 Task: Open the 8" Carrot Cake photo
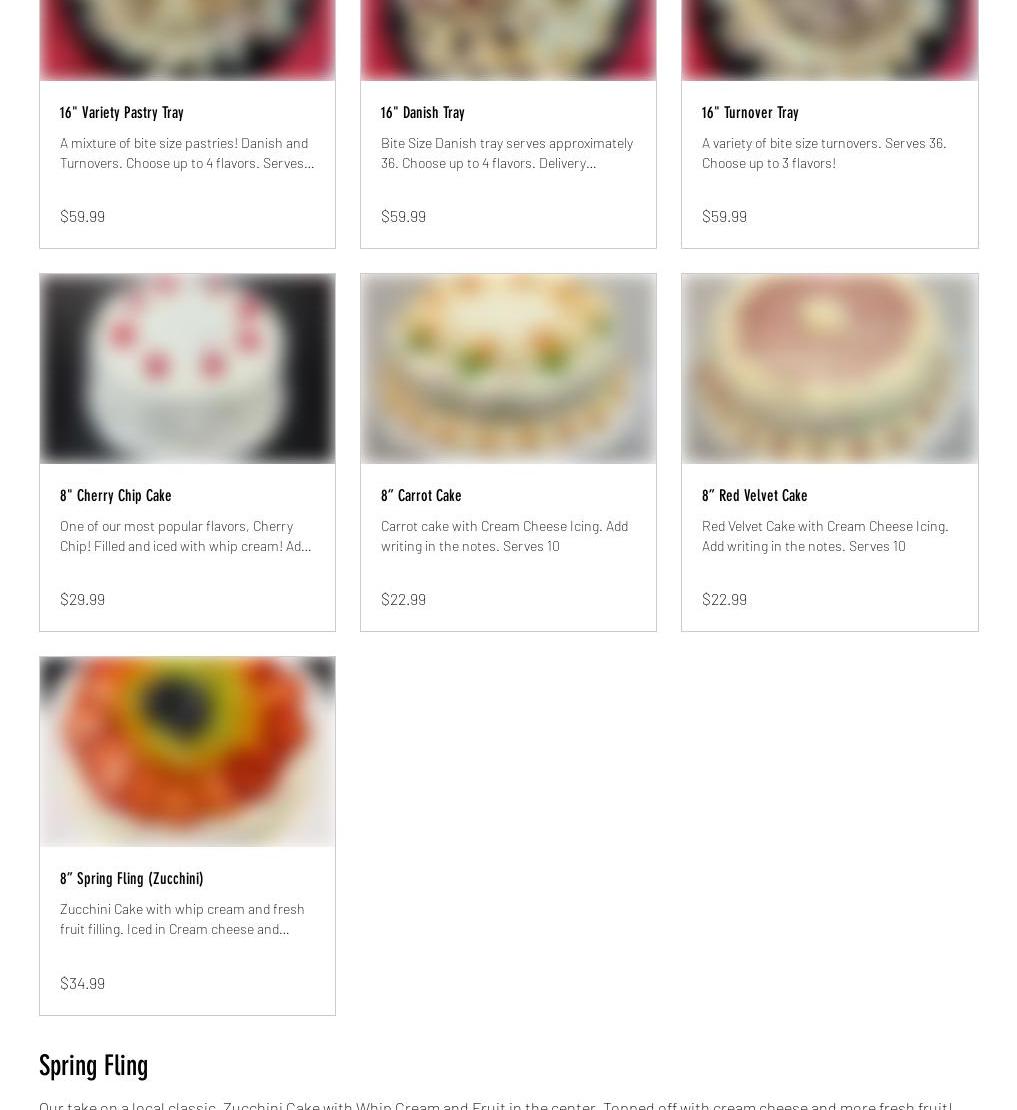coord(508,369)
